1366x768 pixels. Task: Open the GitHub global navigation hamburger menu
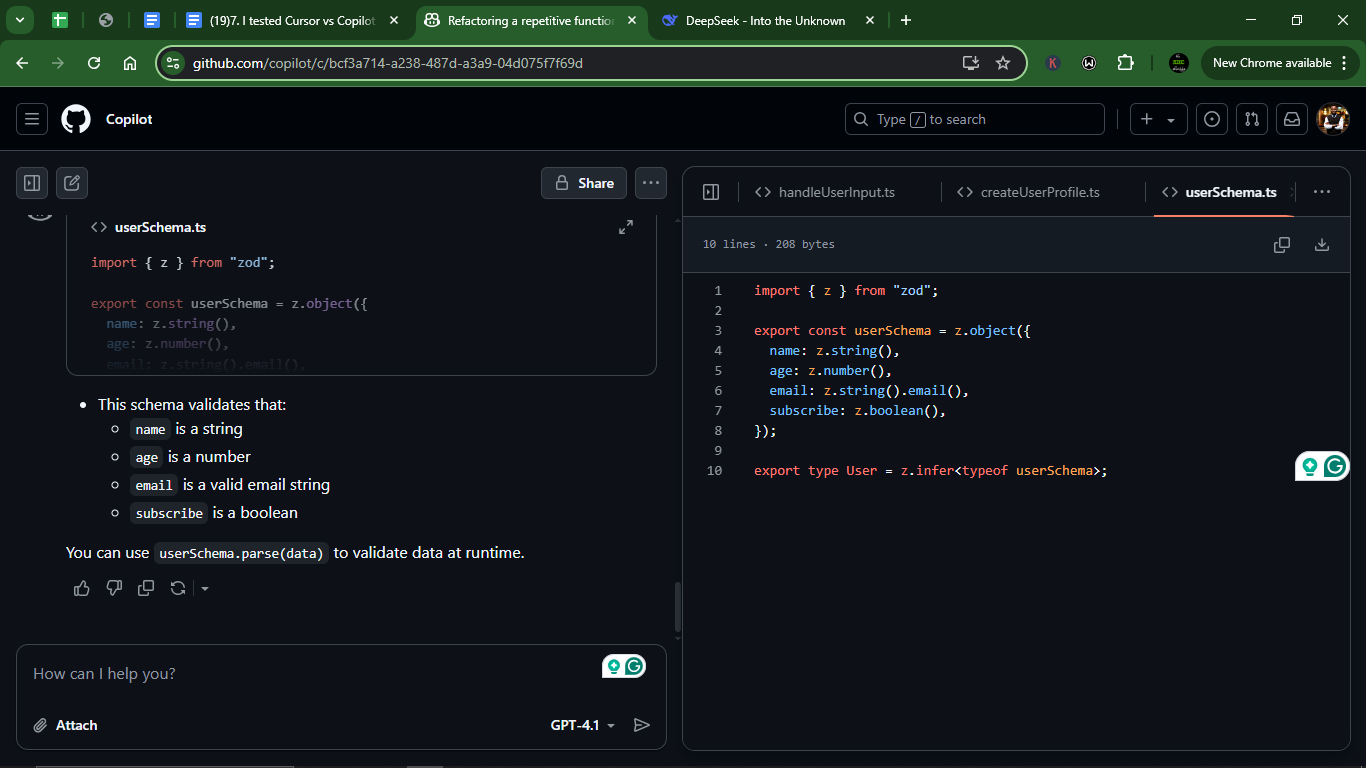(32, 119)
